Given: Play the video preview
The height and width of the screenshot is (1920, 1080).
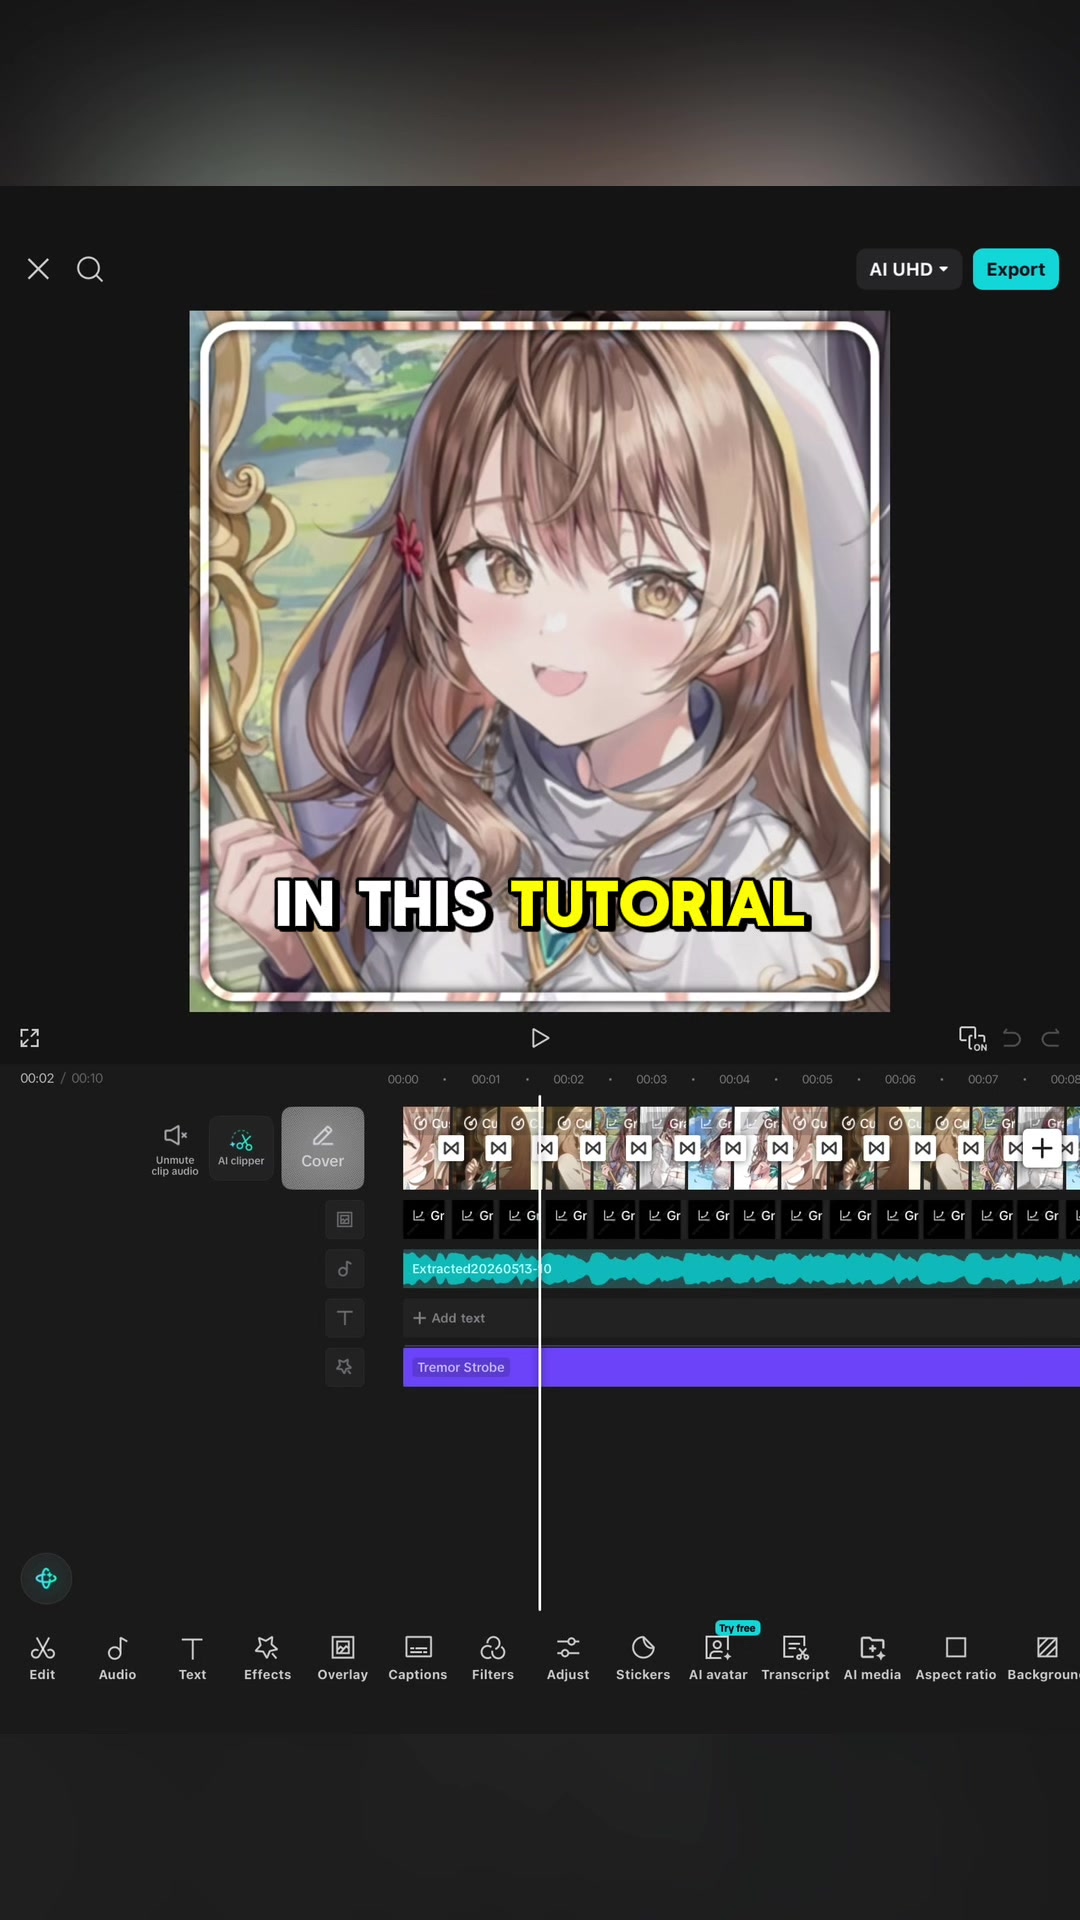Looking at the screenshot, I should pos(540,1038).
